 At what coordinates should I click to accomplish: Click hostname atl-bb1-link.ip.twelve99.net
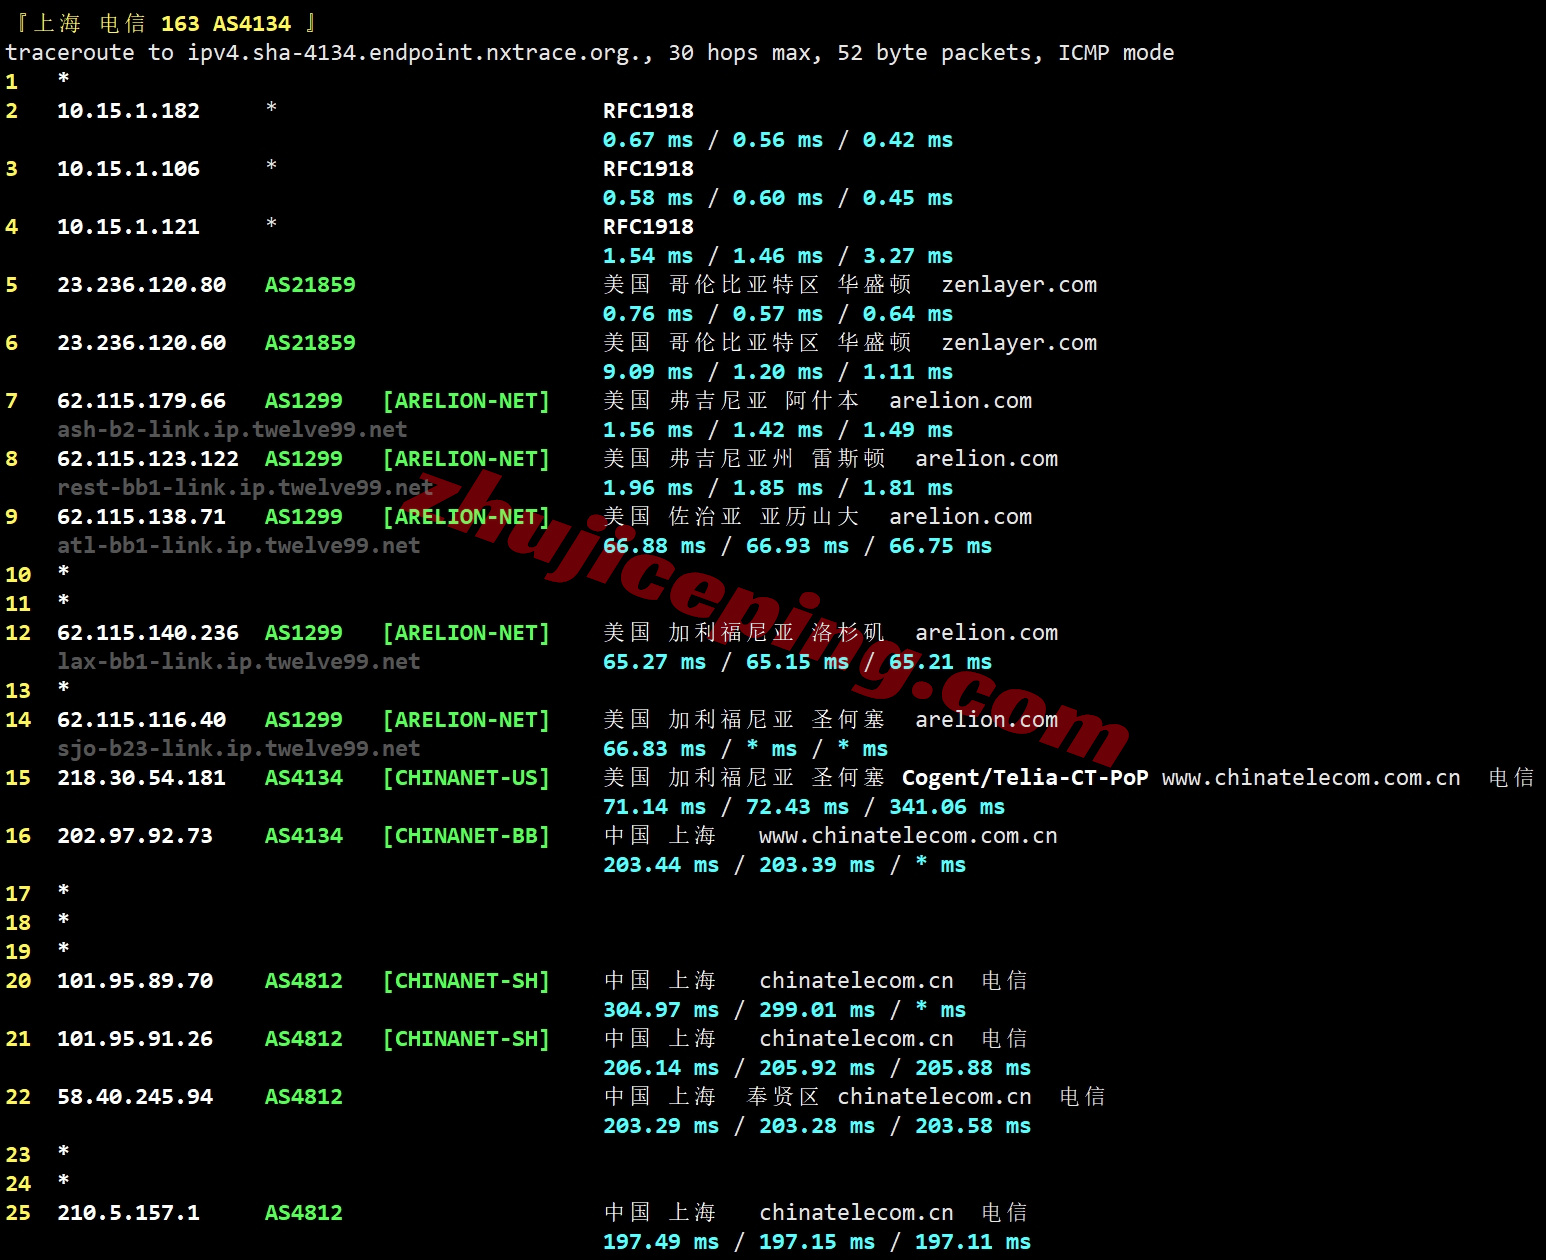coord(238,546)
